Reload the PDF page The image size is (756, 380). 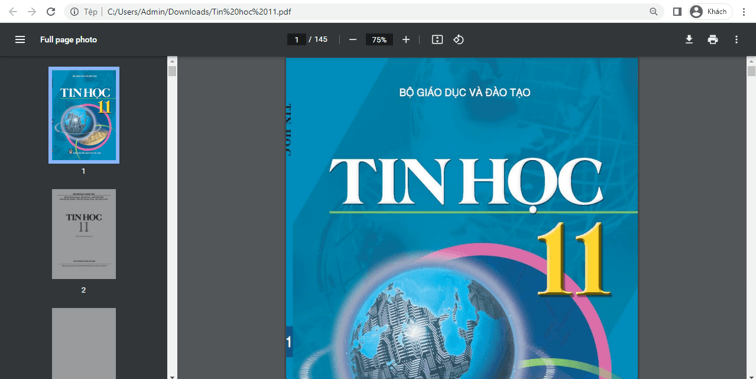coord(51,12)
